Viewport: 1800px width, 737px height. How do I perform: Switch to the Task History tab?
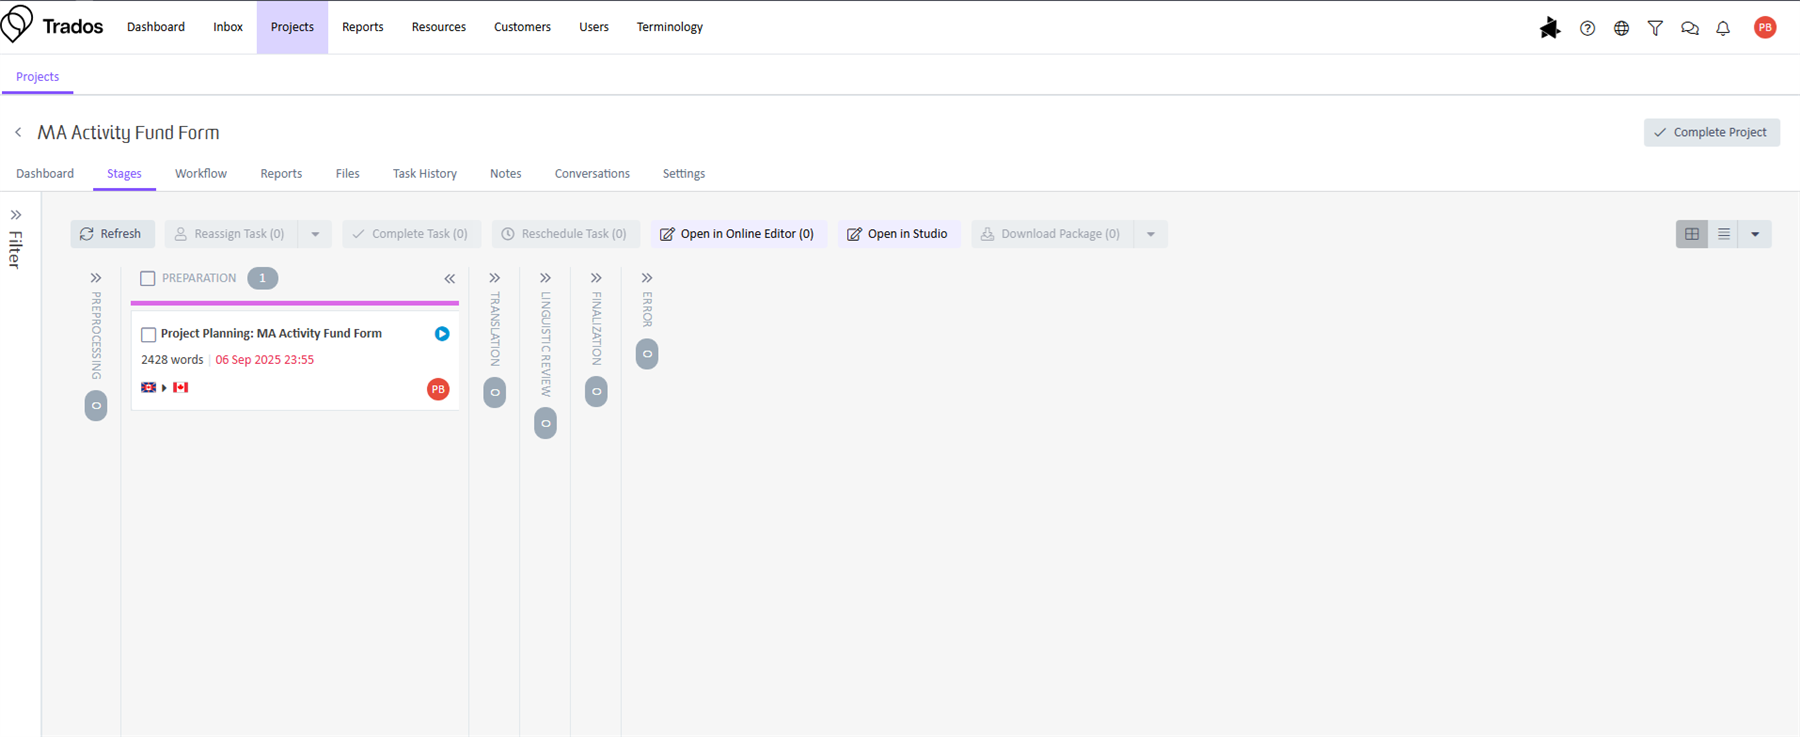coord(425,174)
